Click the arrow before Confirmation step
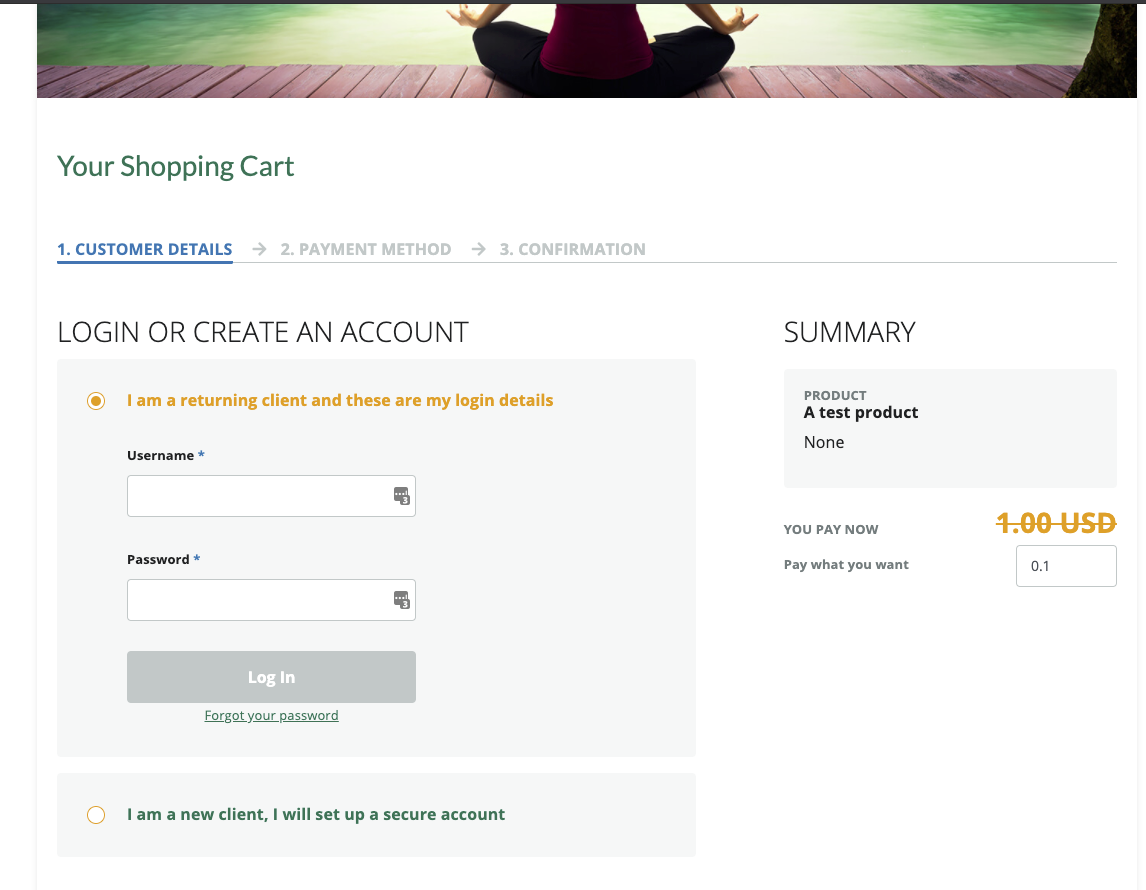1146x890 pixels. point(479,249)
